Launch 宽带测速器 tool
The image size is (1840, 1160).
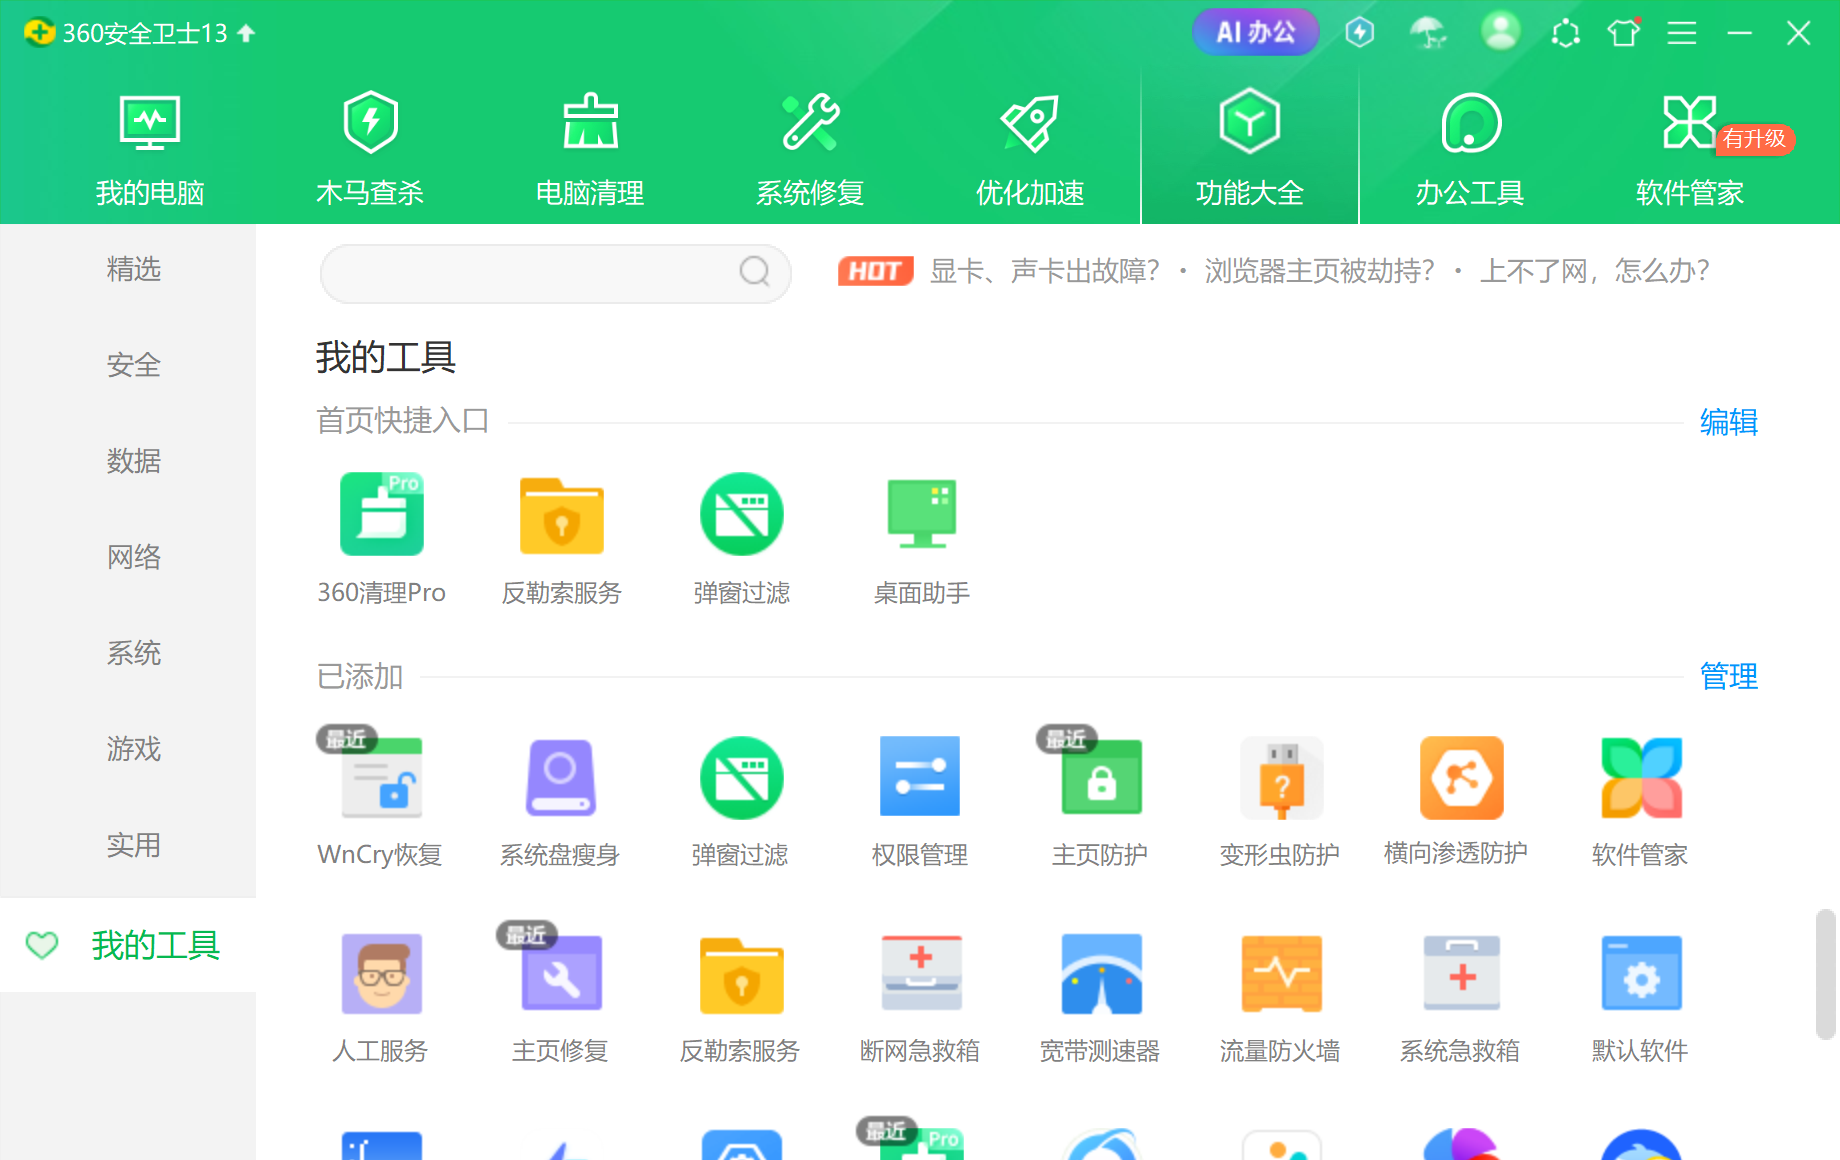(1102, 974)
